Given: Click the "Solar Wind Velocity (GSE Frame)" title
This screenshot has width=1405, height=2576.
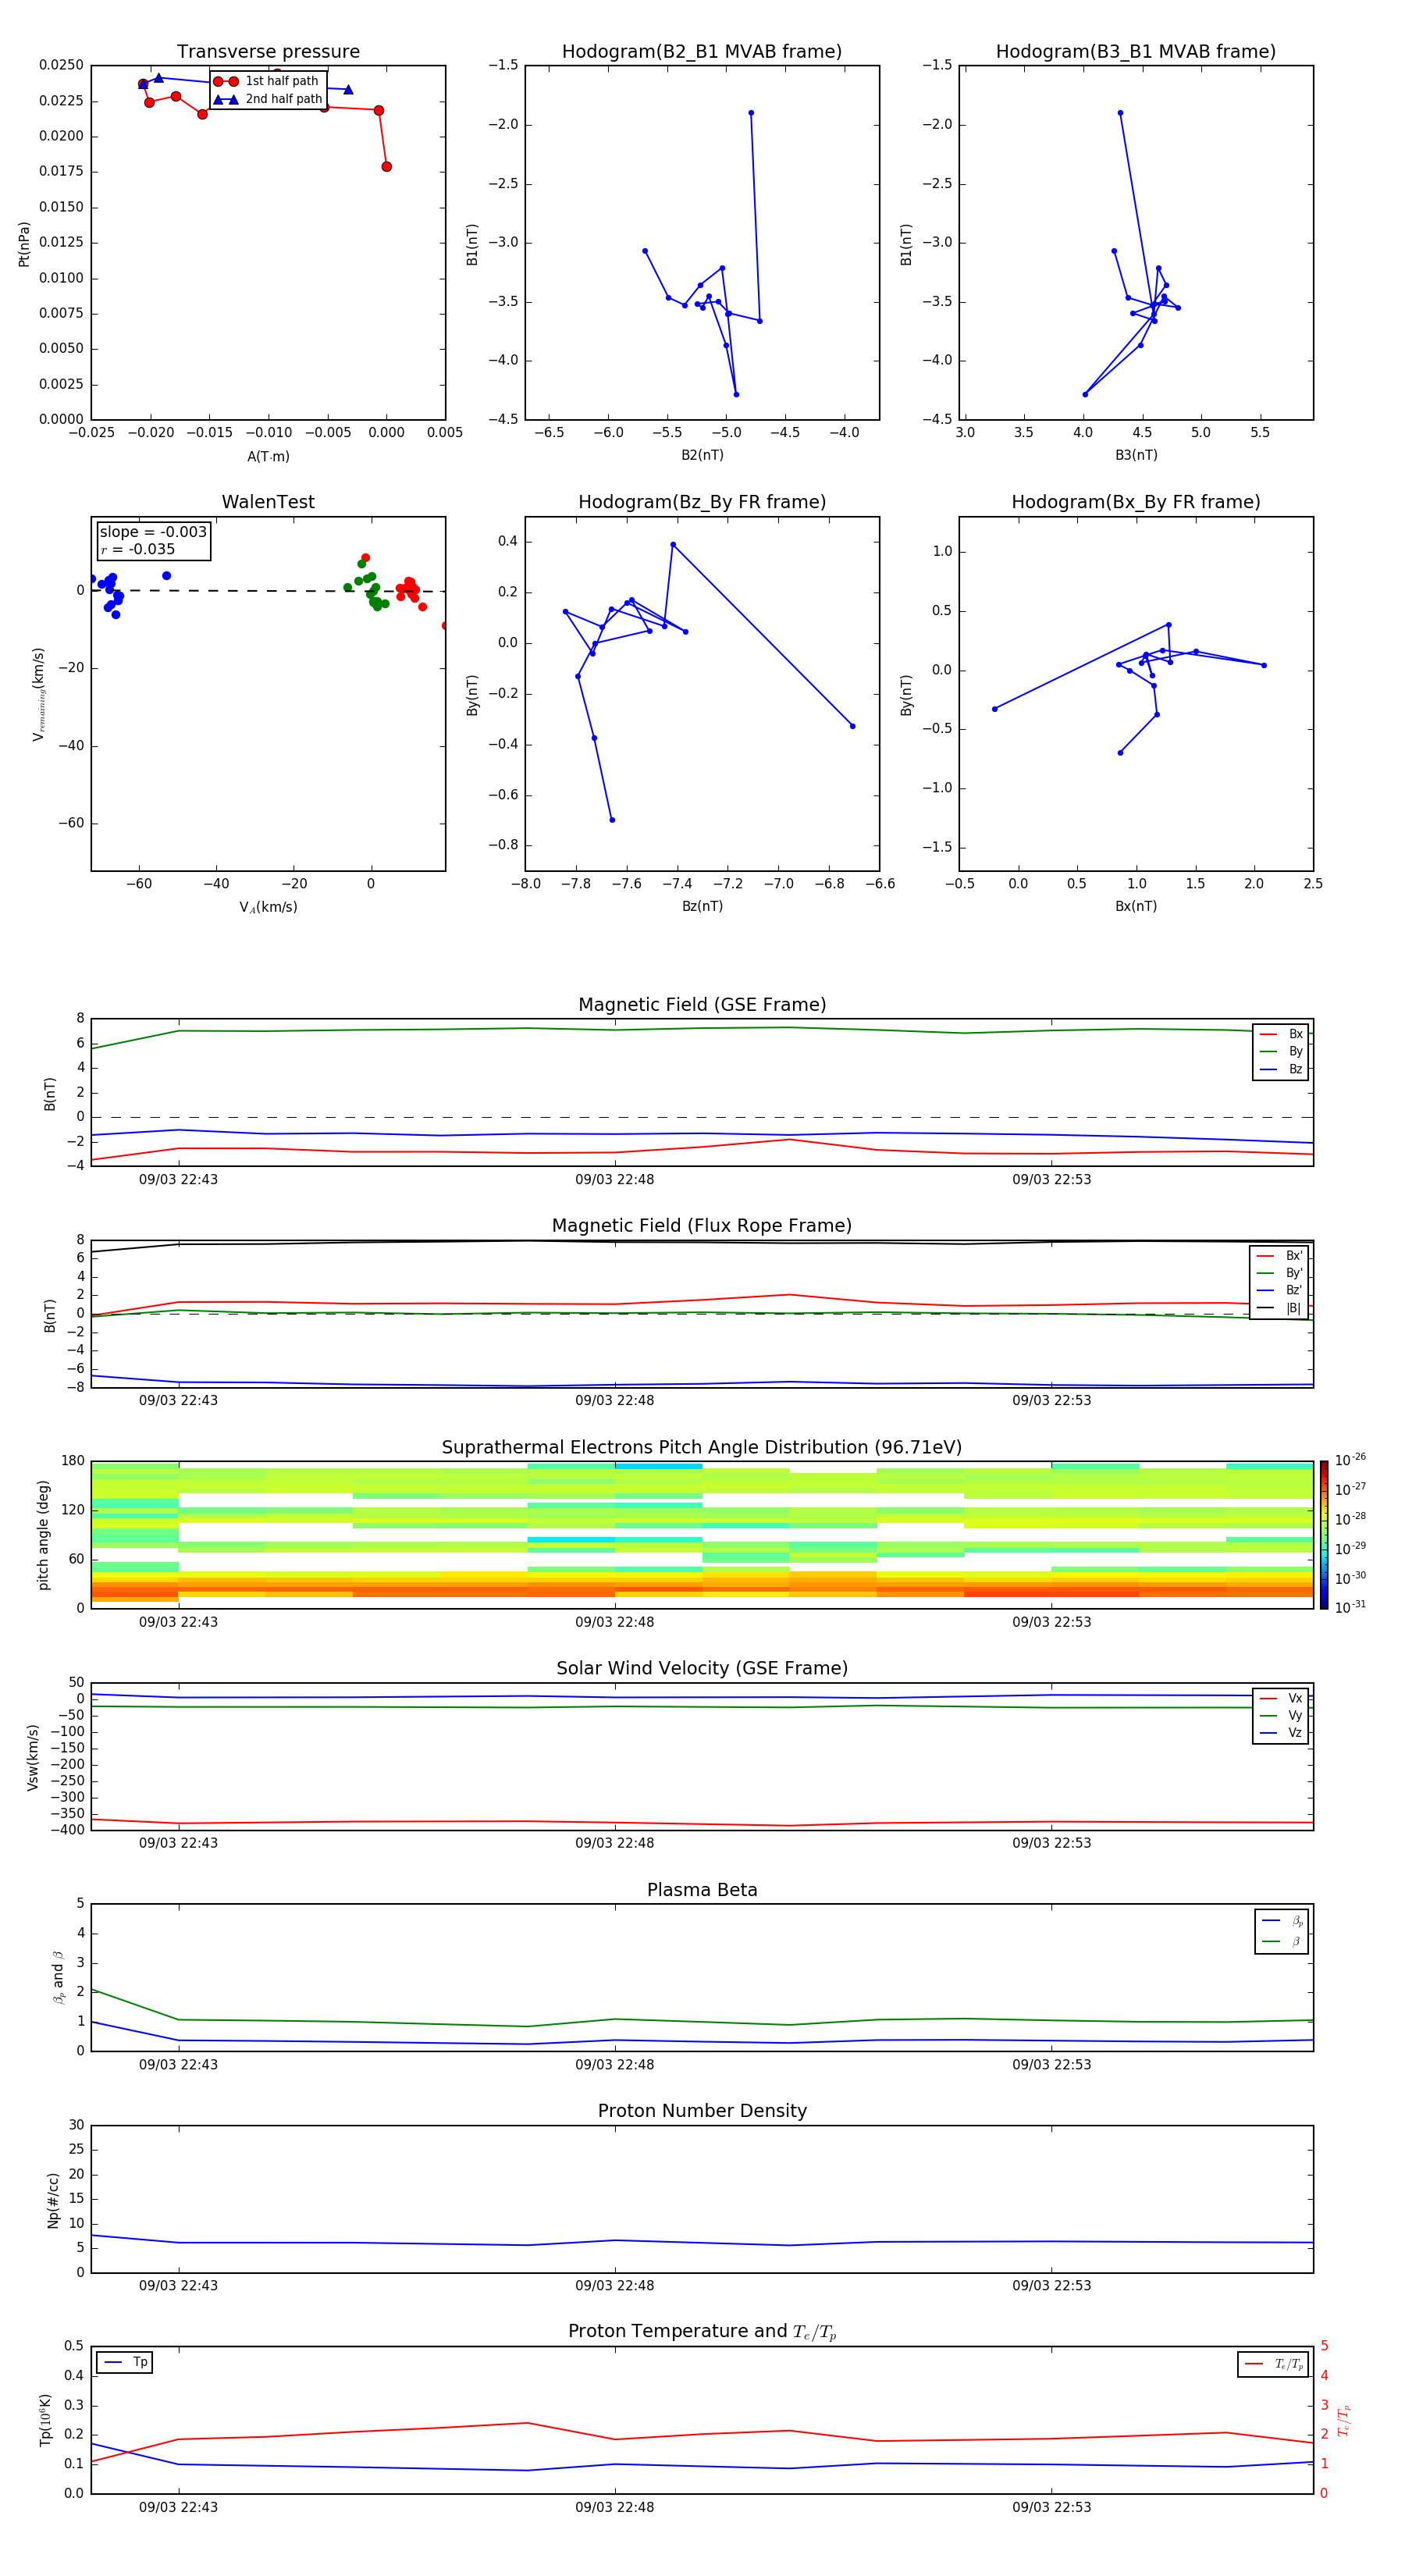Looking at the screenshot, I should pos(702,1668).
